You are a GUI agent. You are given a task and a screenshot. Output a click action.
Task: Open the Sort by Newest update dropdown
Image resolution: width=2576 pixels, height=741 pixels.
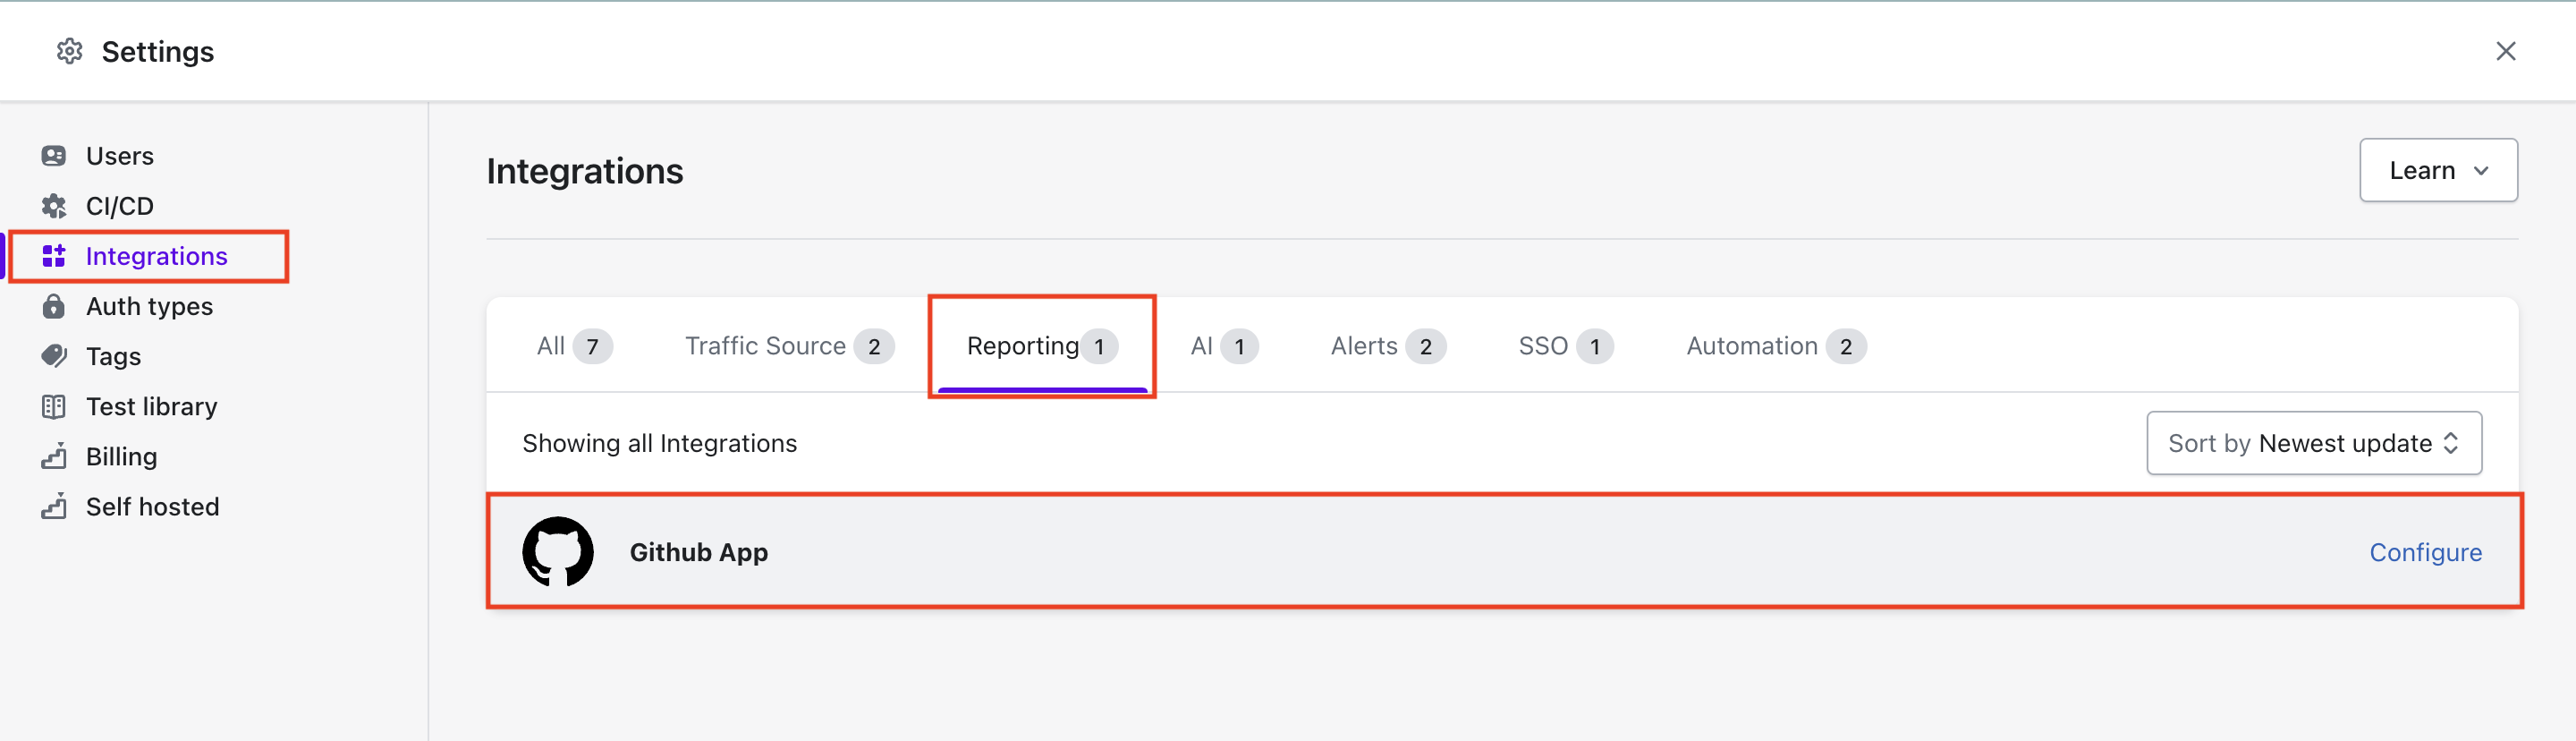[x=2313, y=443]
